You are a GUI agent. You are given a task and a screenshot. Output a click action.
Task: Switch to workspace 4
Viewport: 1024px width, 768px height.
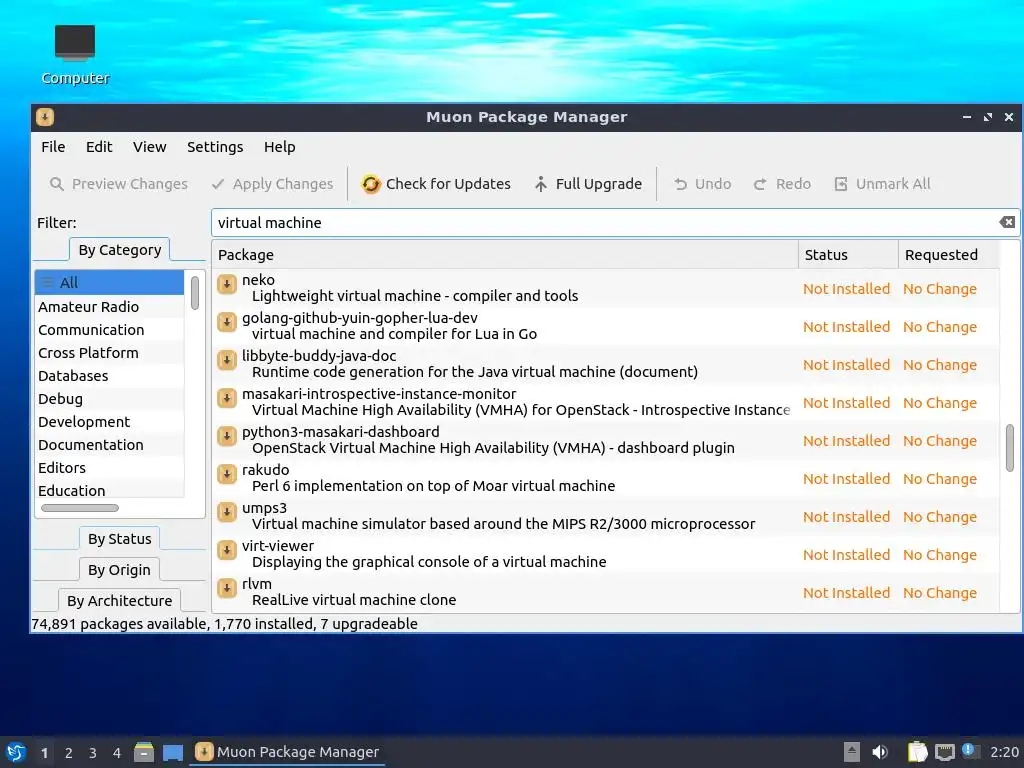click(x=117, y=753)
